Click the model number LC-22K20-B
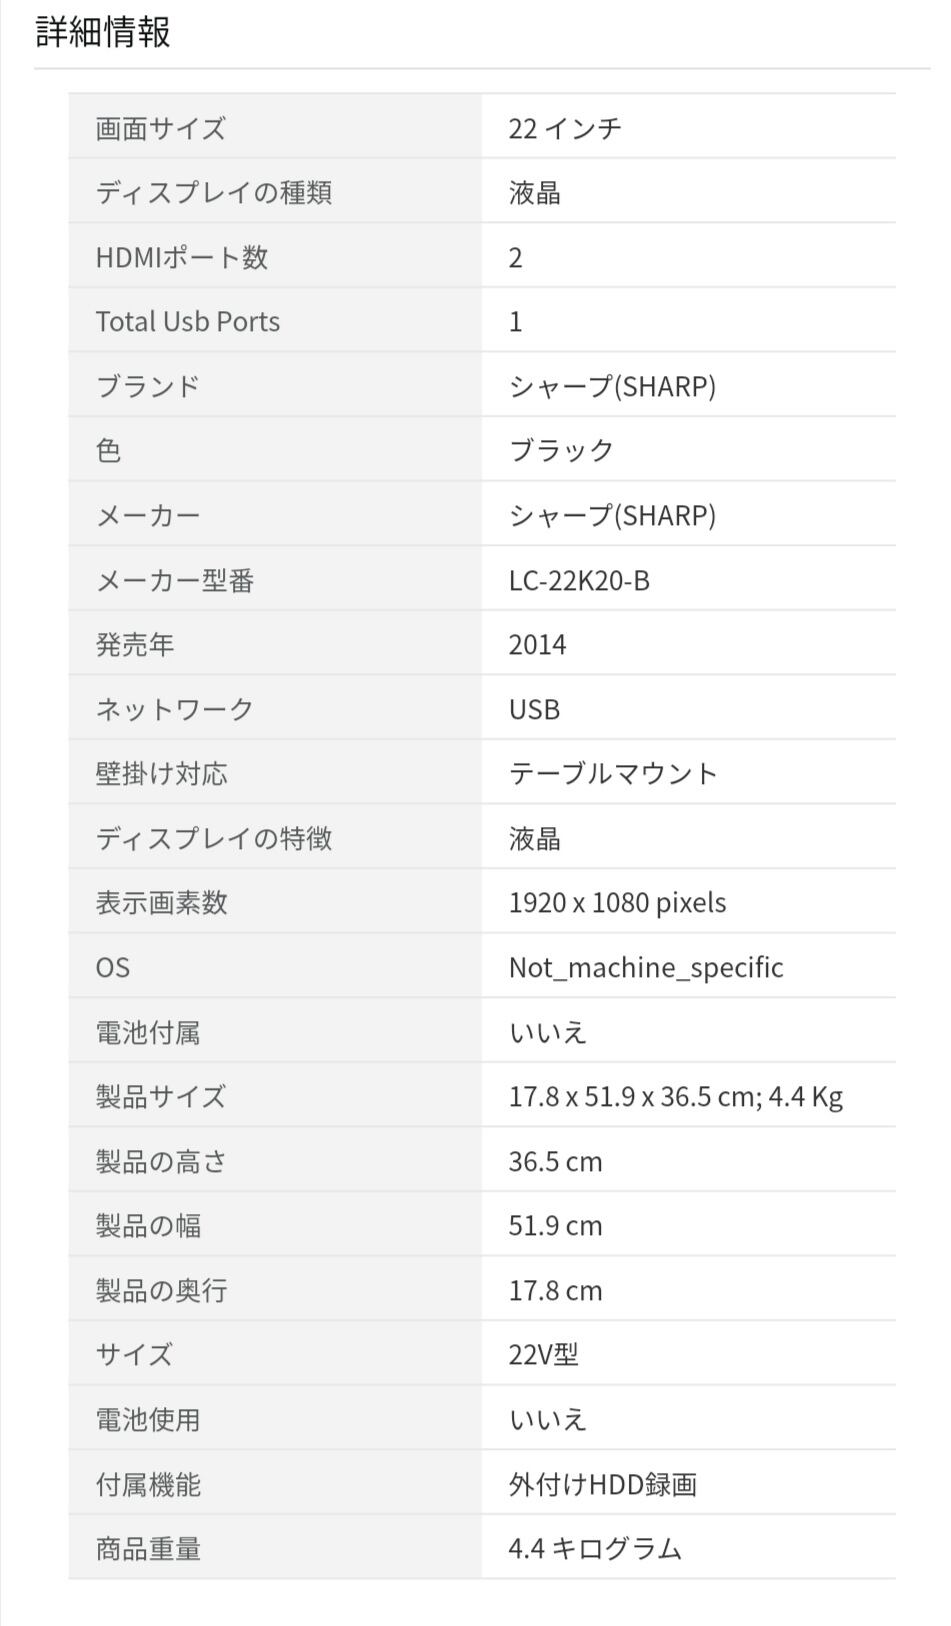 (x=579, y=580)
